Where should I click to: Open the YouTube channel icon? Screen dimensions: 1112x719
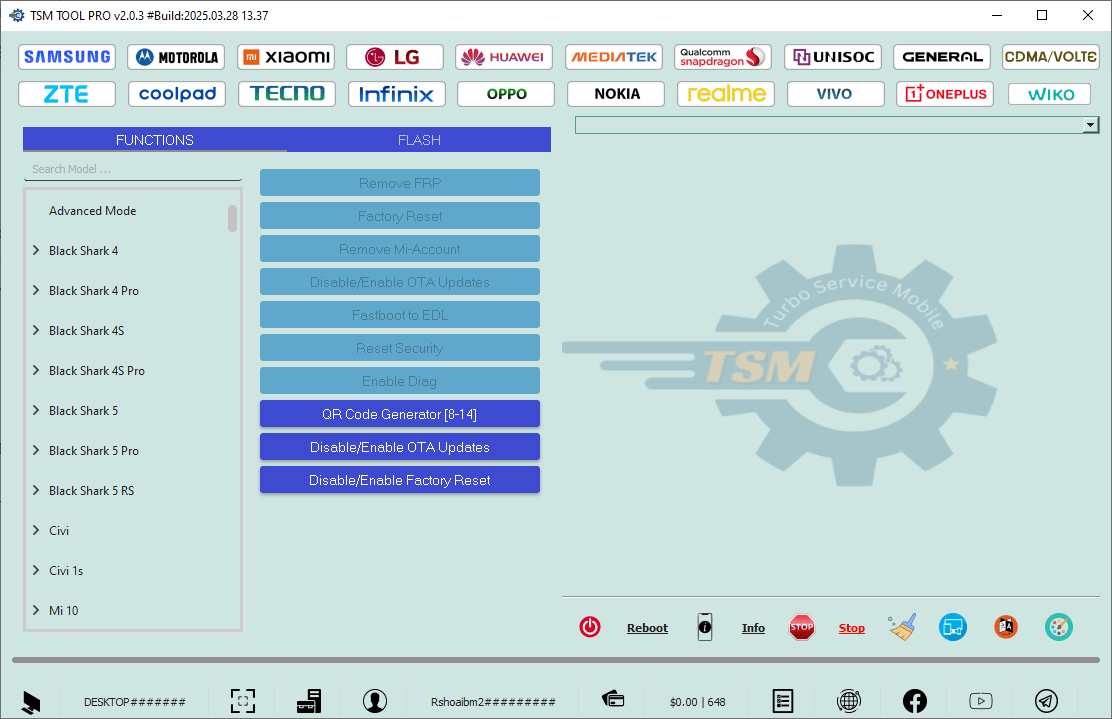pos(981,701)
